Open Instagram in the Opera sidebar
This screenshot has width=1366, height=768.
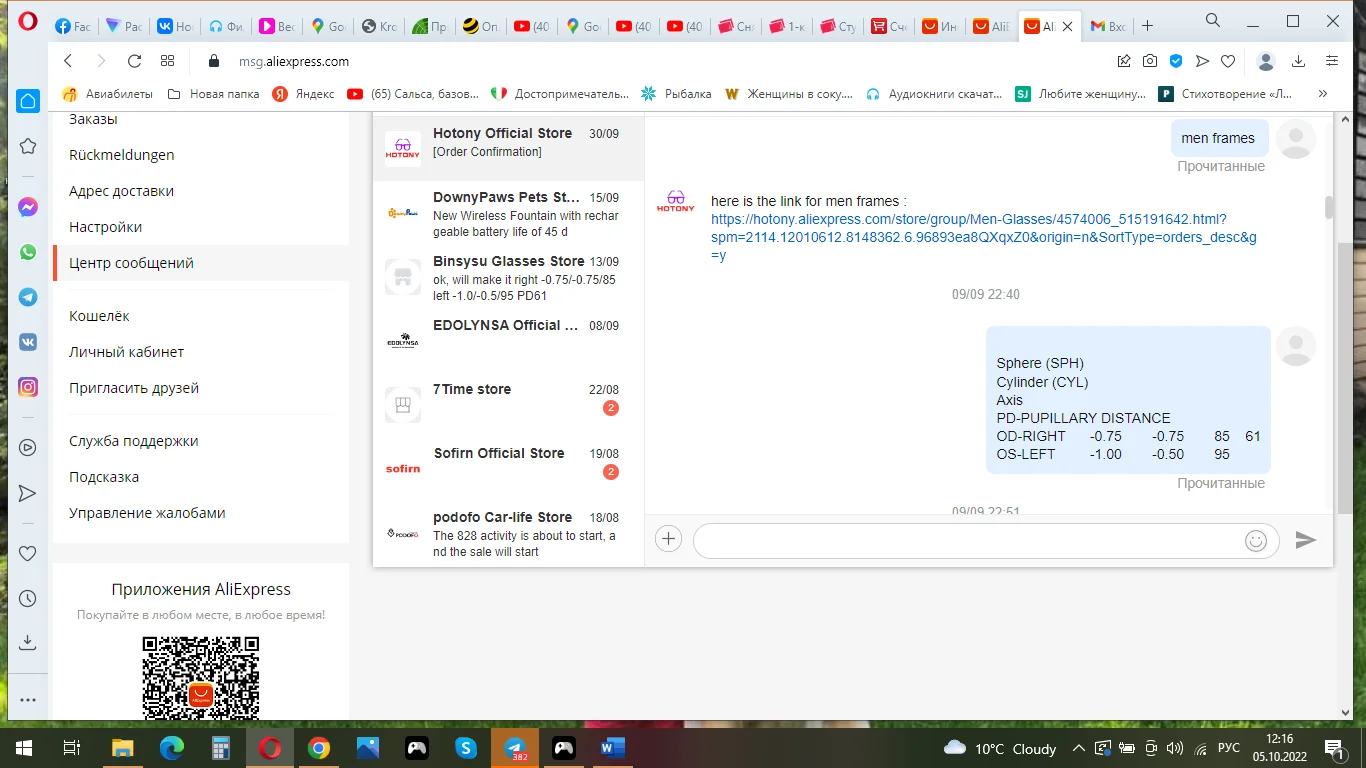click(28, 387)
